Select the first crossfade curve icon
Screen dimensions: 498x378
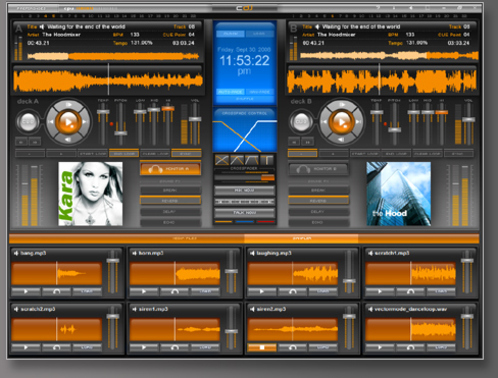coord(222,160)
